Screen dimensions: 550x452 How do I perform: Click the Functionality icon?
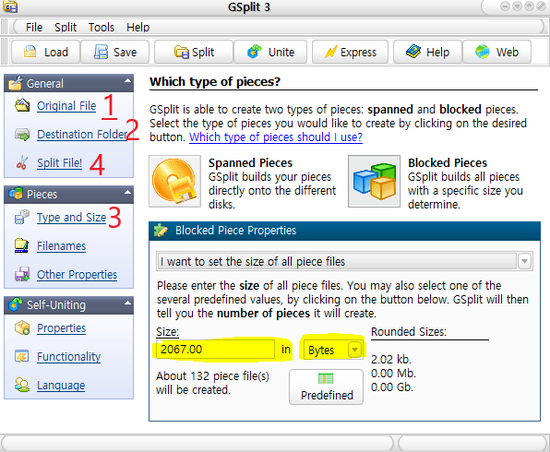(22, 357)
